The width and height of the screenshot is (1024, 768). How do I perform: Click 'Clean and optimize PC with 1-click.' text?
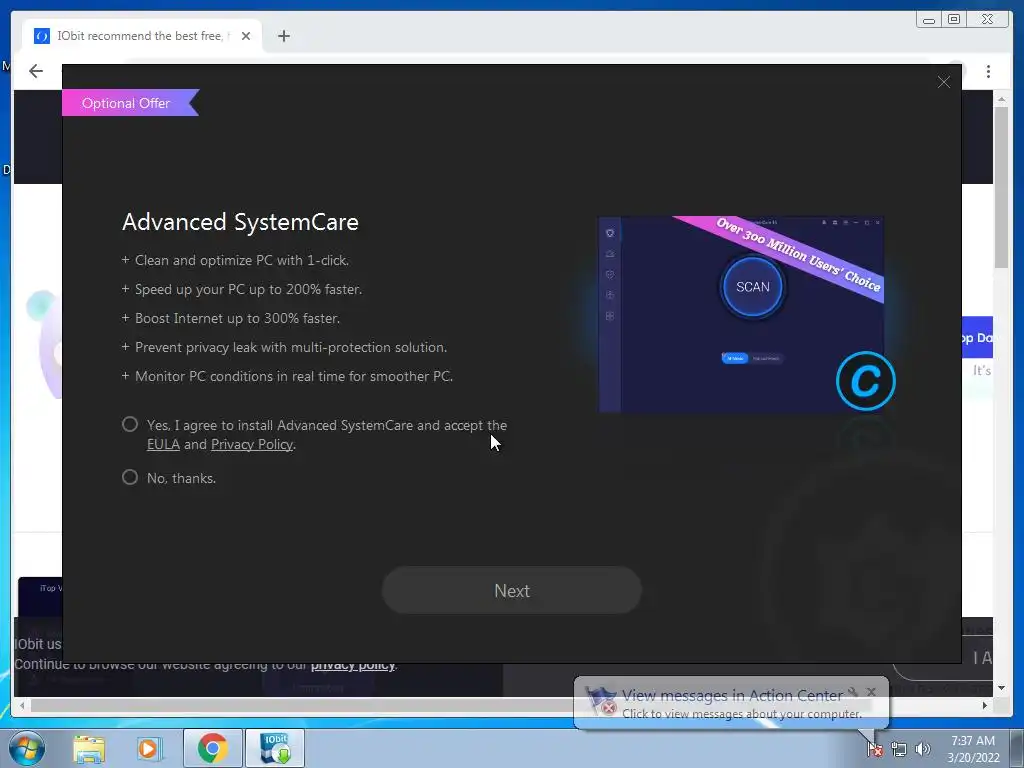(x=242, y=260)
